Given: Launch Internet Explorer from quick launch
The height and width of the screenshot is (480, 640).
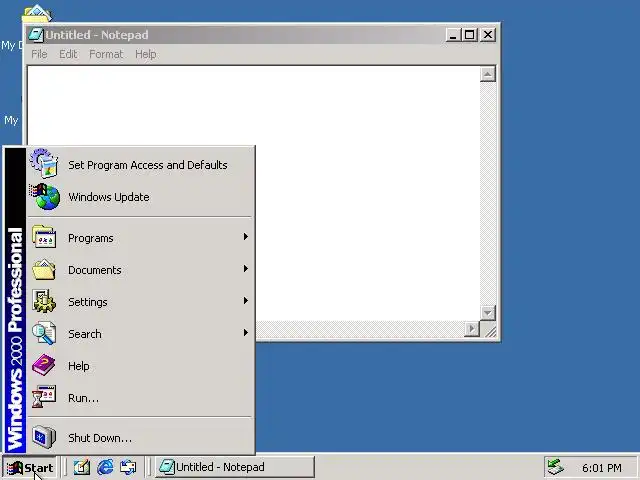Looking at the screenshot, I should (x=105, y=467).
